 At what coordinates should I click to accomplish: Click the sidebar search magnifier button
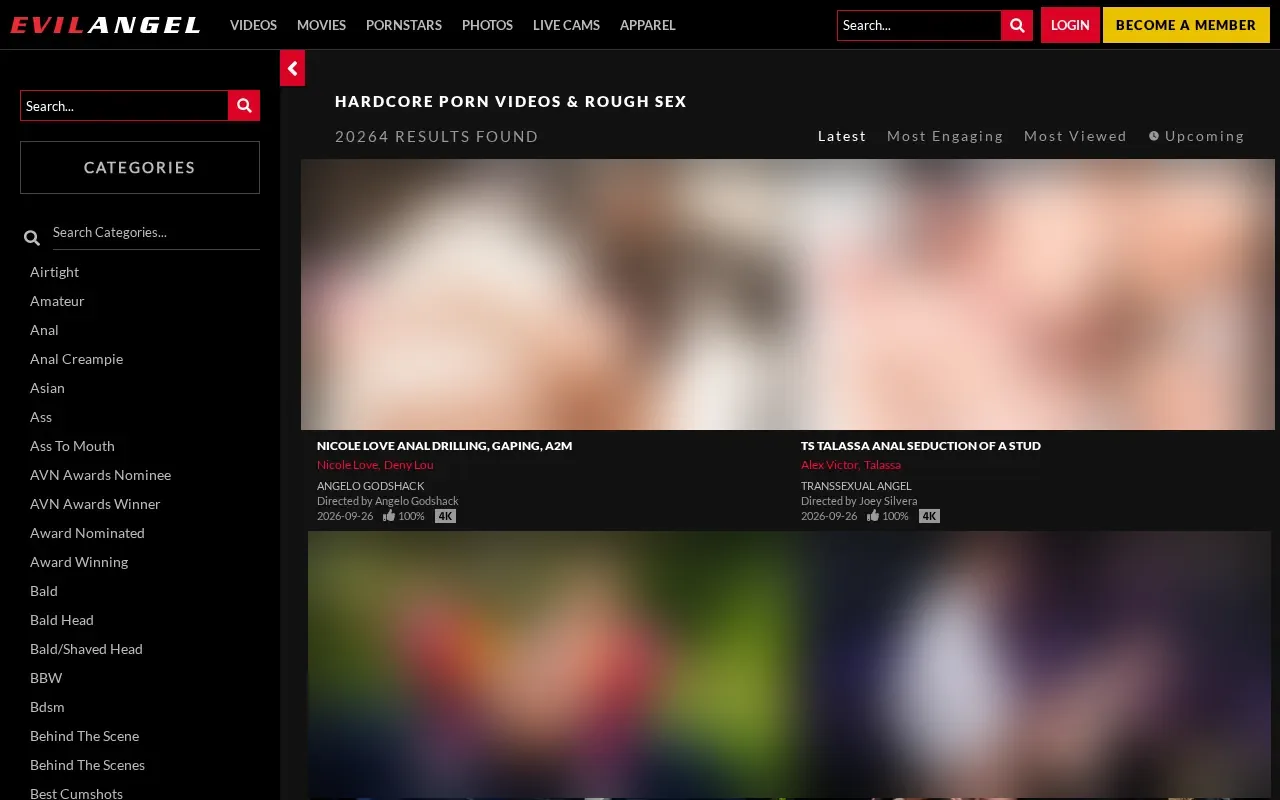[244, 105]
